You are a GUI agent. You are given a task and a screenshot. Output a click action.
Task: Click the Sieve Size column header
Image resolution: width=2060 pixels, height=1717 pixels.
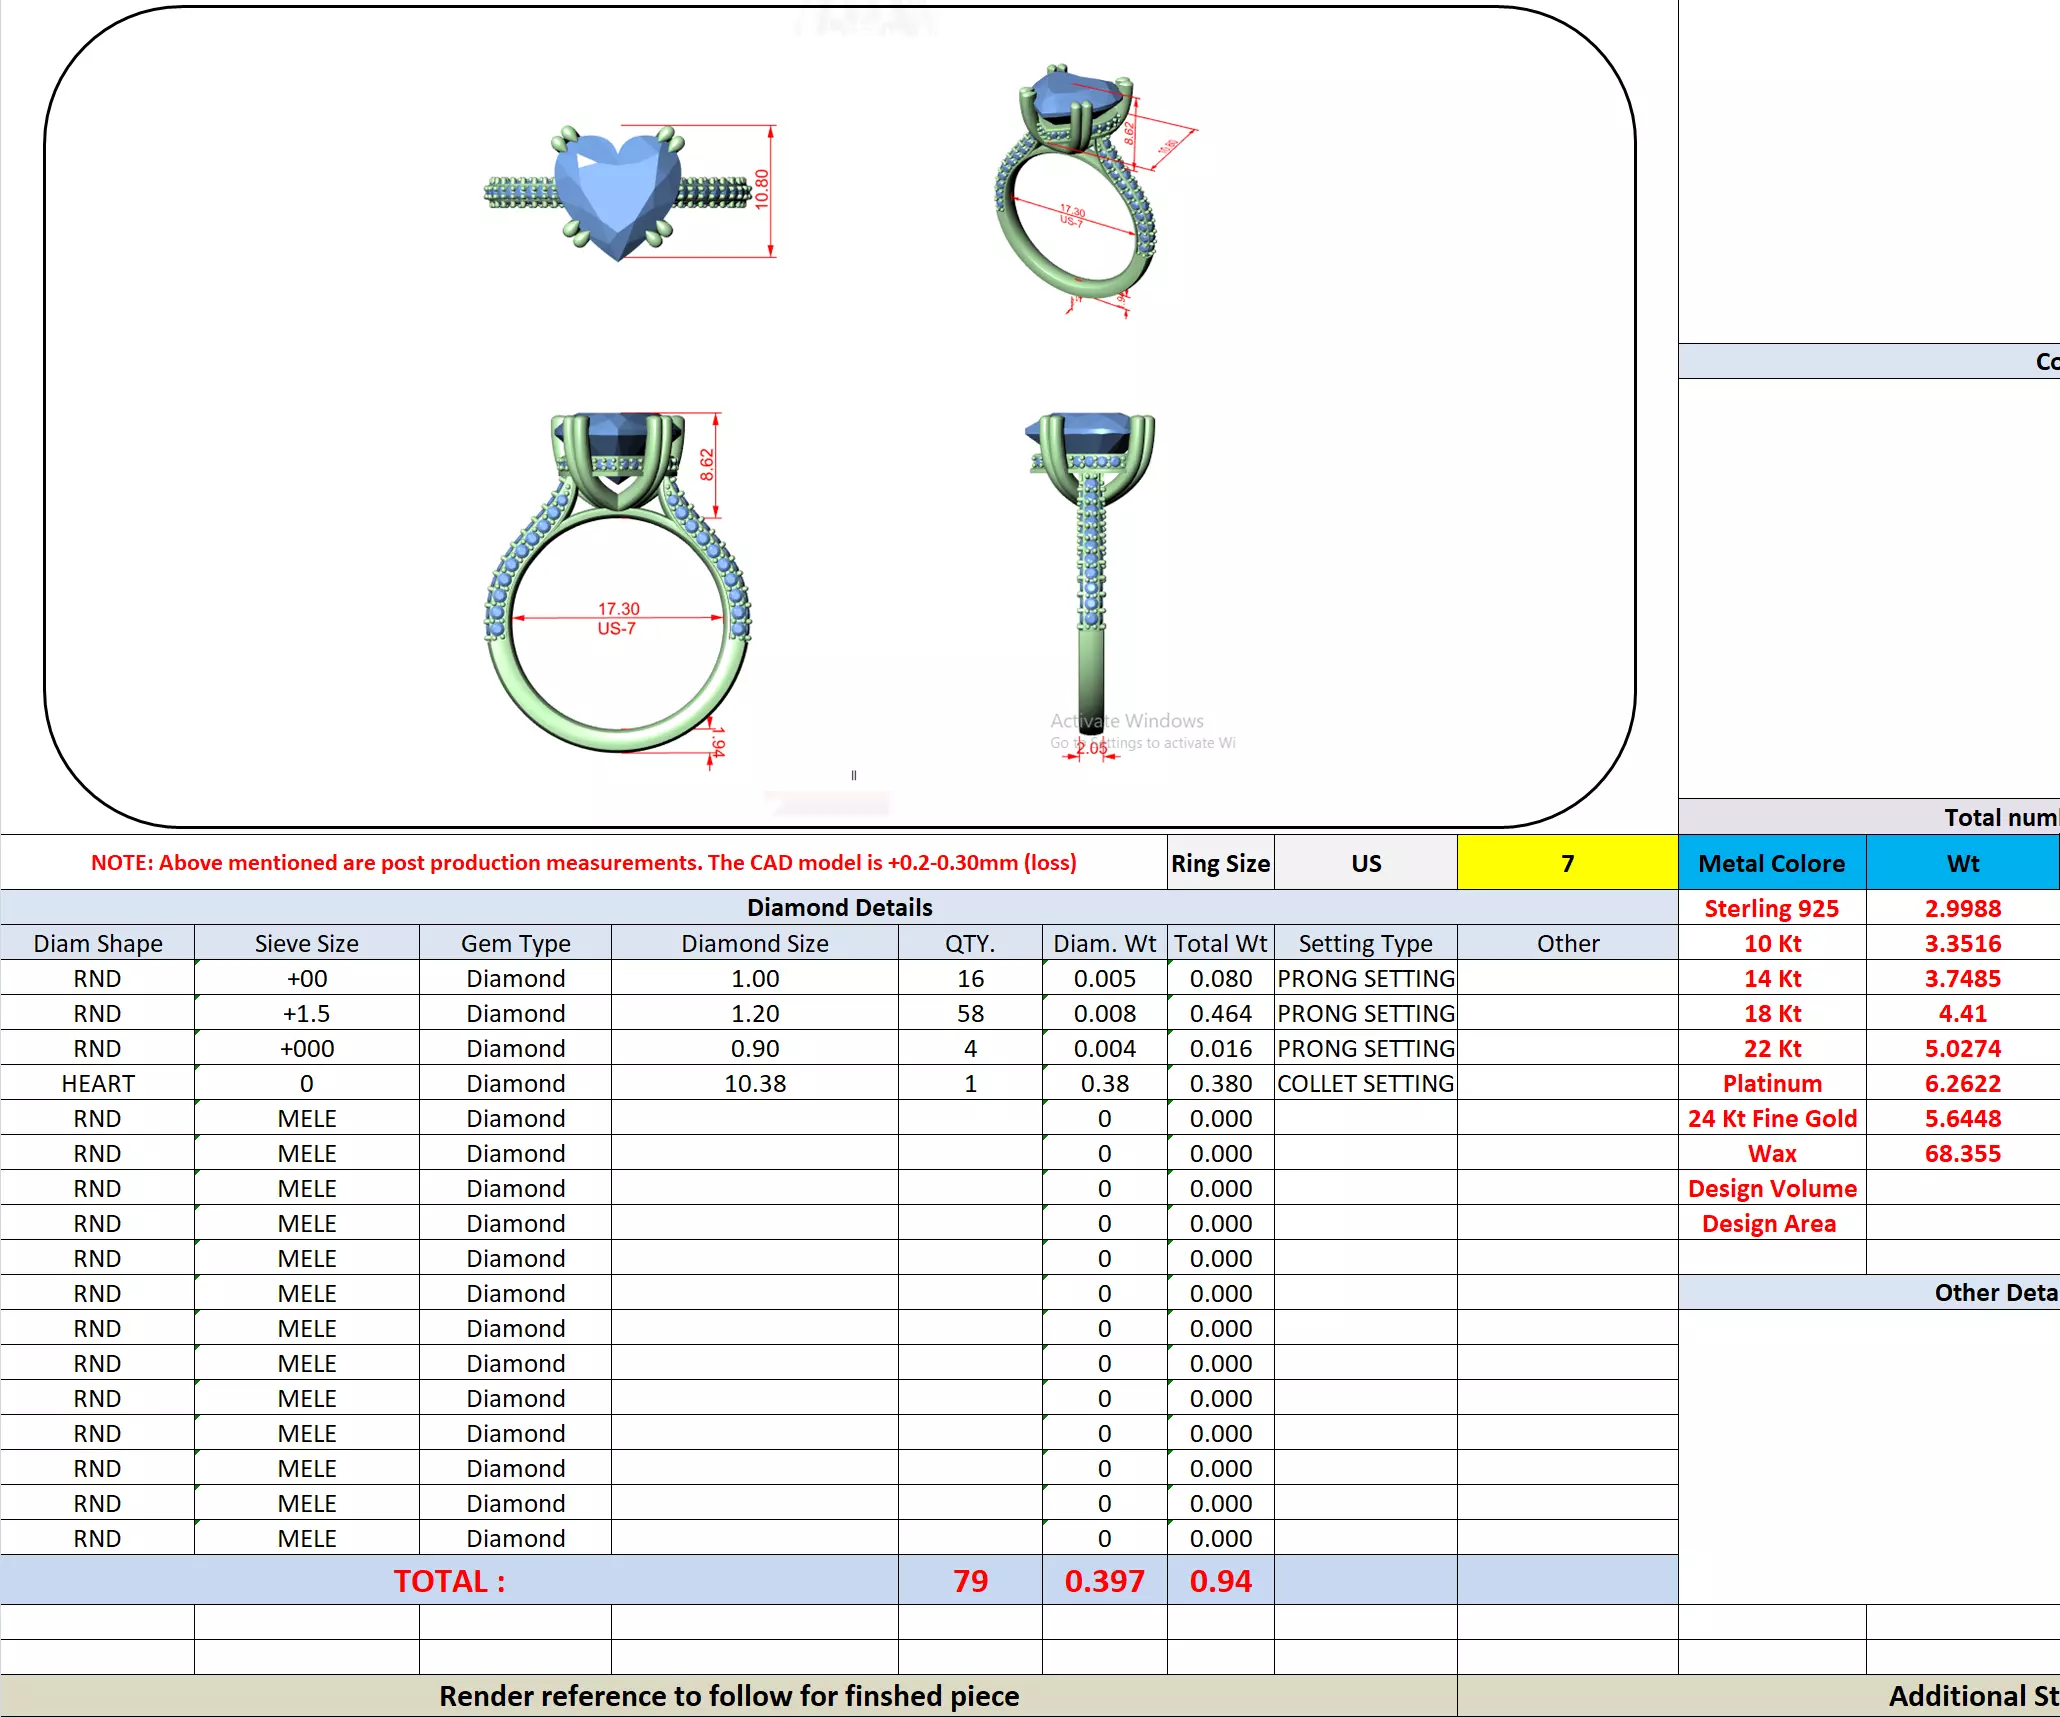point(306,943)
